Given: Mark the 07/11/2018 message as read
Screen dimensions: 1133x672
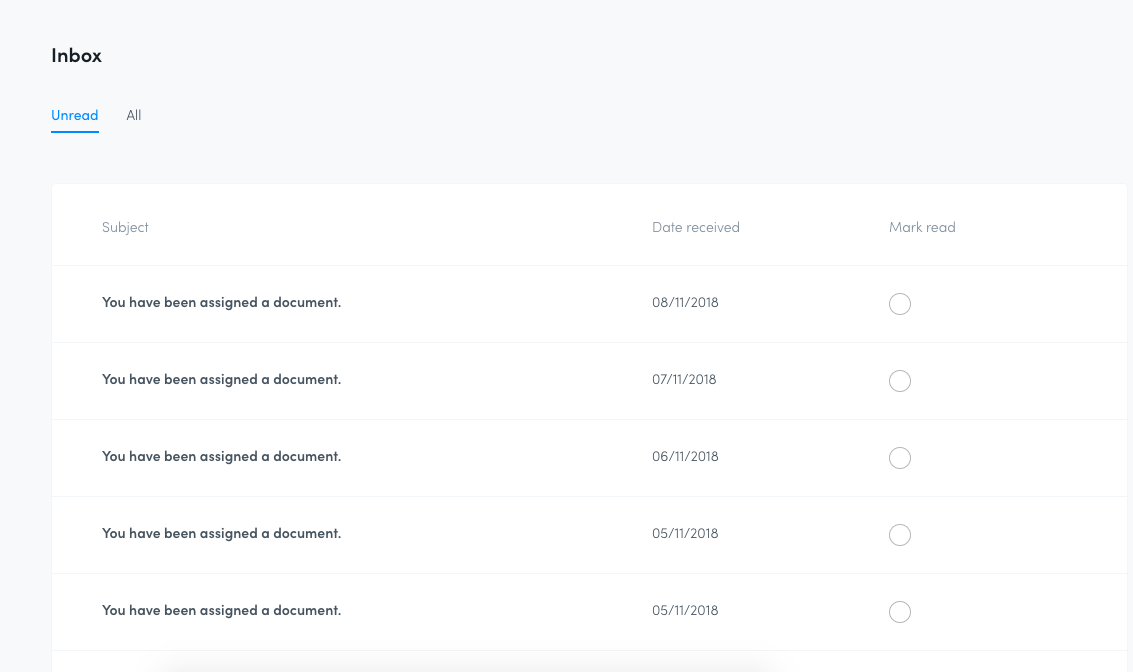Looking at the screenshot, I should (900, 381).
